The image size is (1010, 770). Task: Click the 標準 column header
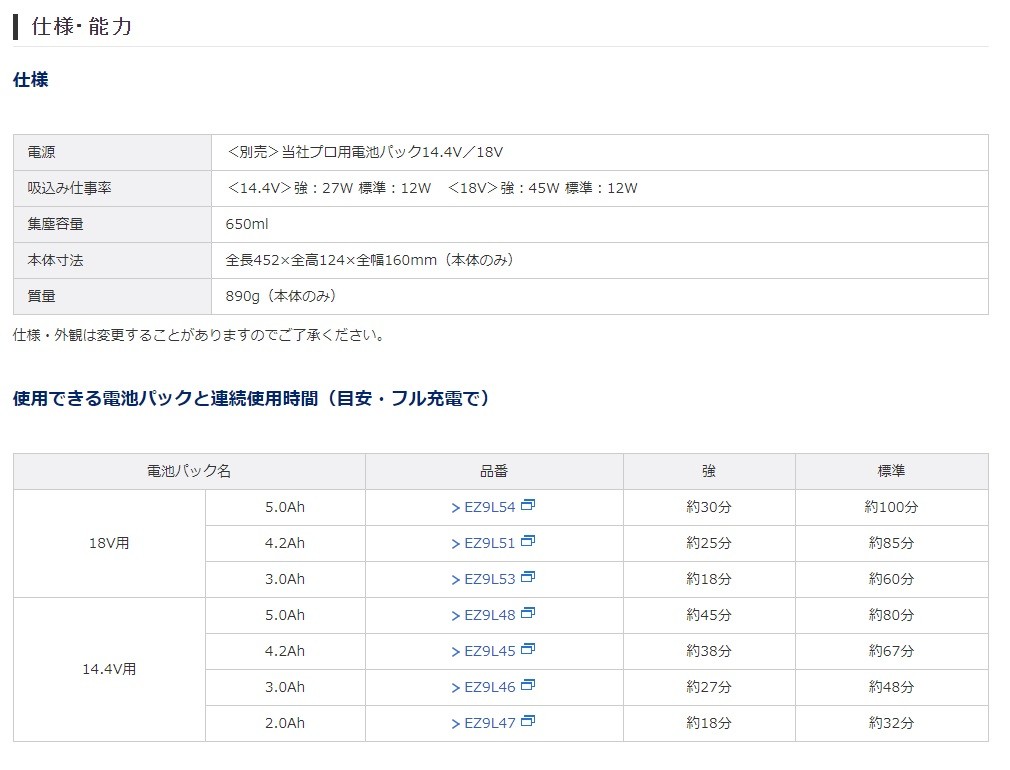[x=891, y=472]
